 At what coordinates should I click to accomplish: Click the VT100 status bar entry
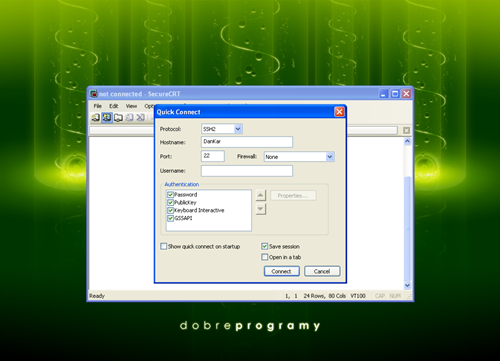click(x=358, y=296)
